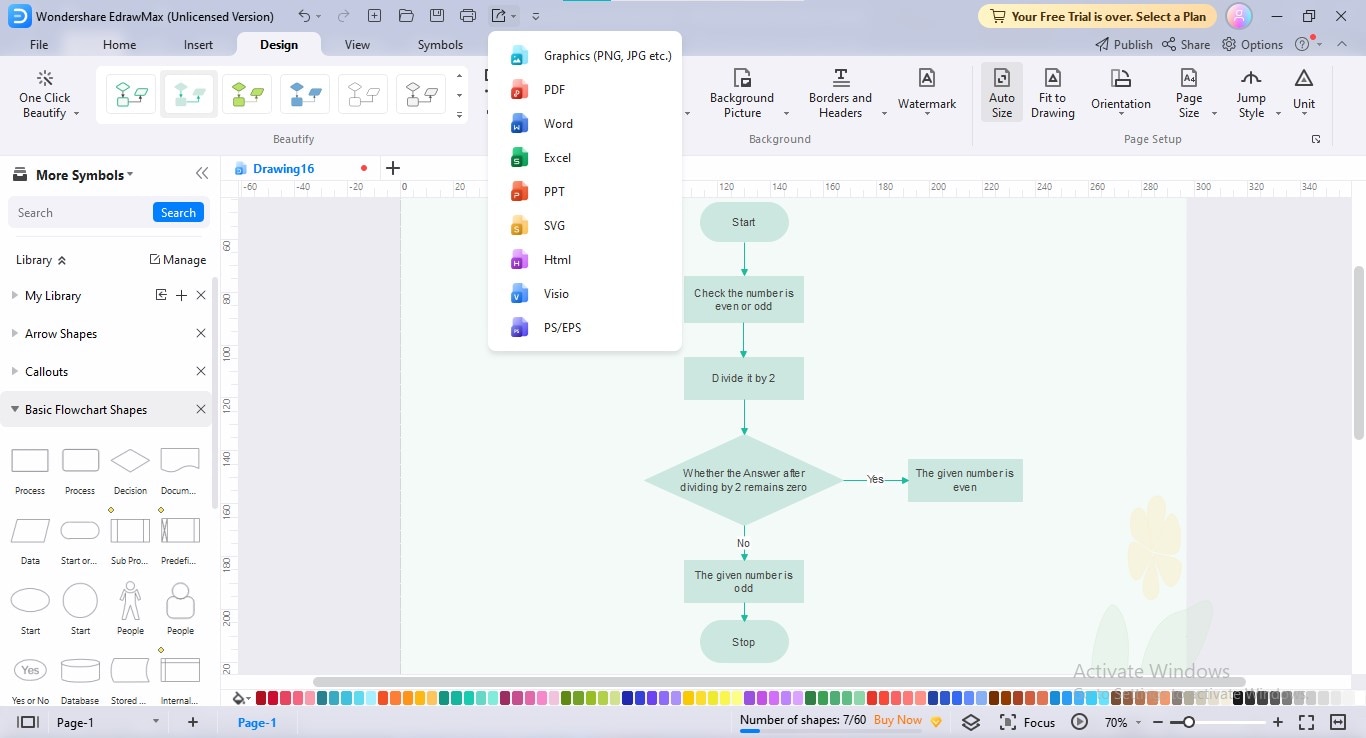Export as PPT
Screen dimensions: 1366x738
[585, 192]
